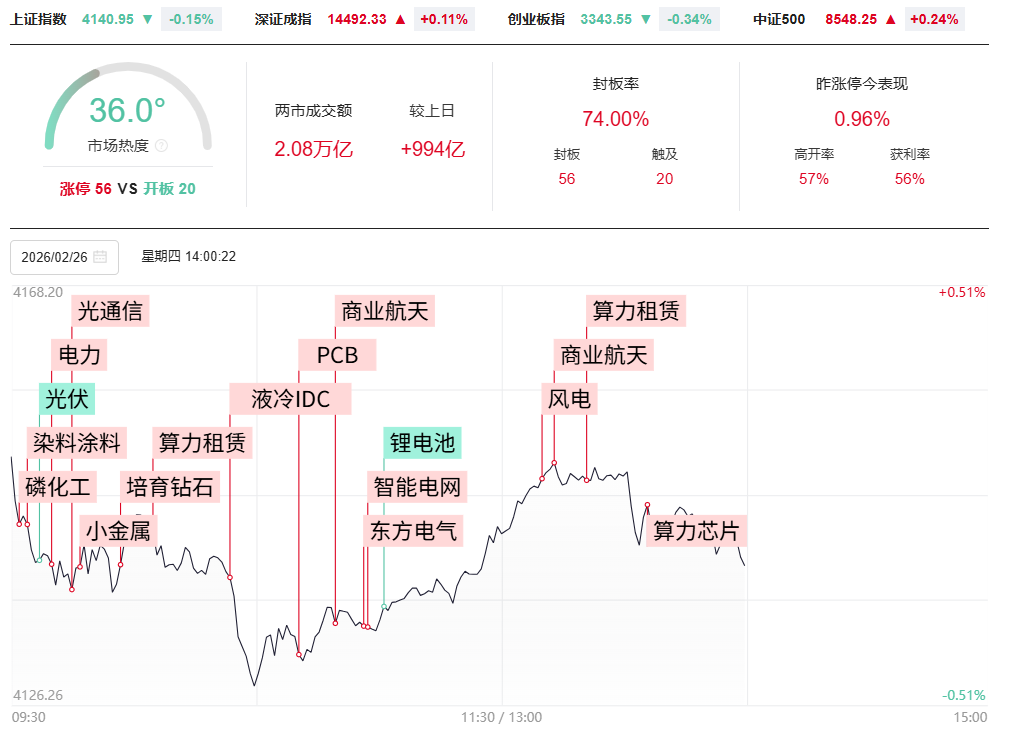Select the green 光伏 sector tag

coord(67,399)
